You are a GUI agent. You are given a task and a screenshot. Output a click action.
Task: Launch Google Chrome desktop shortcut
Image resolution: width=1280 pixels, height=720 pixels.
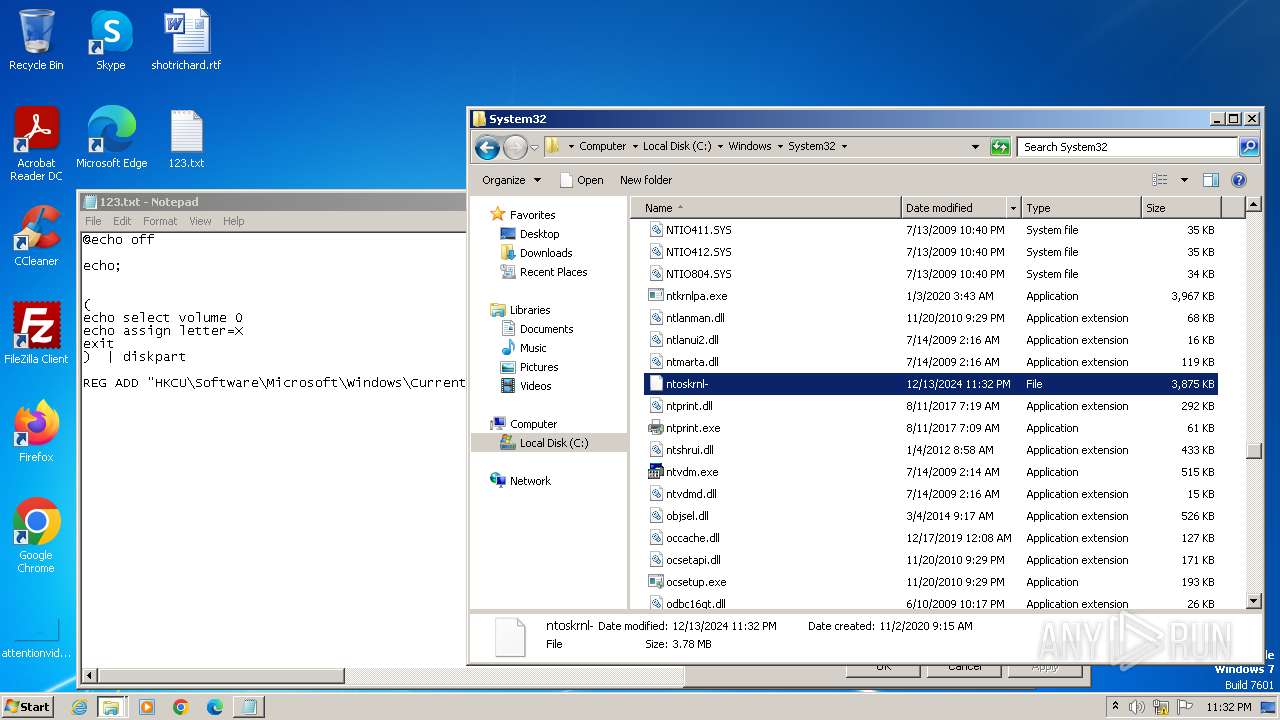pos(36,536)
